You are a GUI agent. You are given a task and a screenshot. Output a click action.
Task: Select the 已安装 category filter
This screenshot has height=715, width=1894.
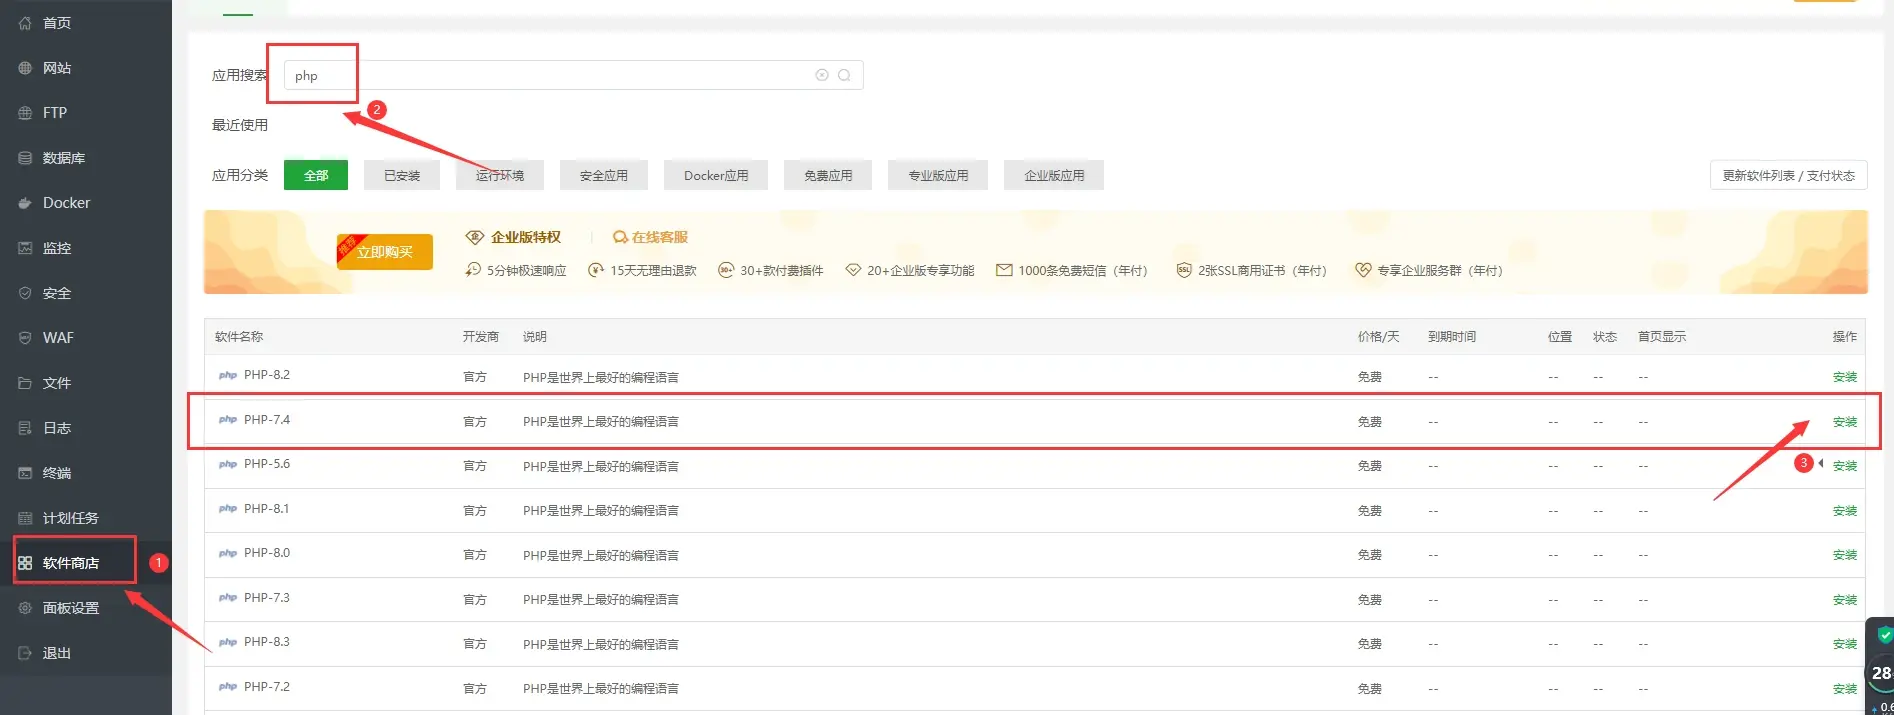(402, 175)
